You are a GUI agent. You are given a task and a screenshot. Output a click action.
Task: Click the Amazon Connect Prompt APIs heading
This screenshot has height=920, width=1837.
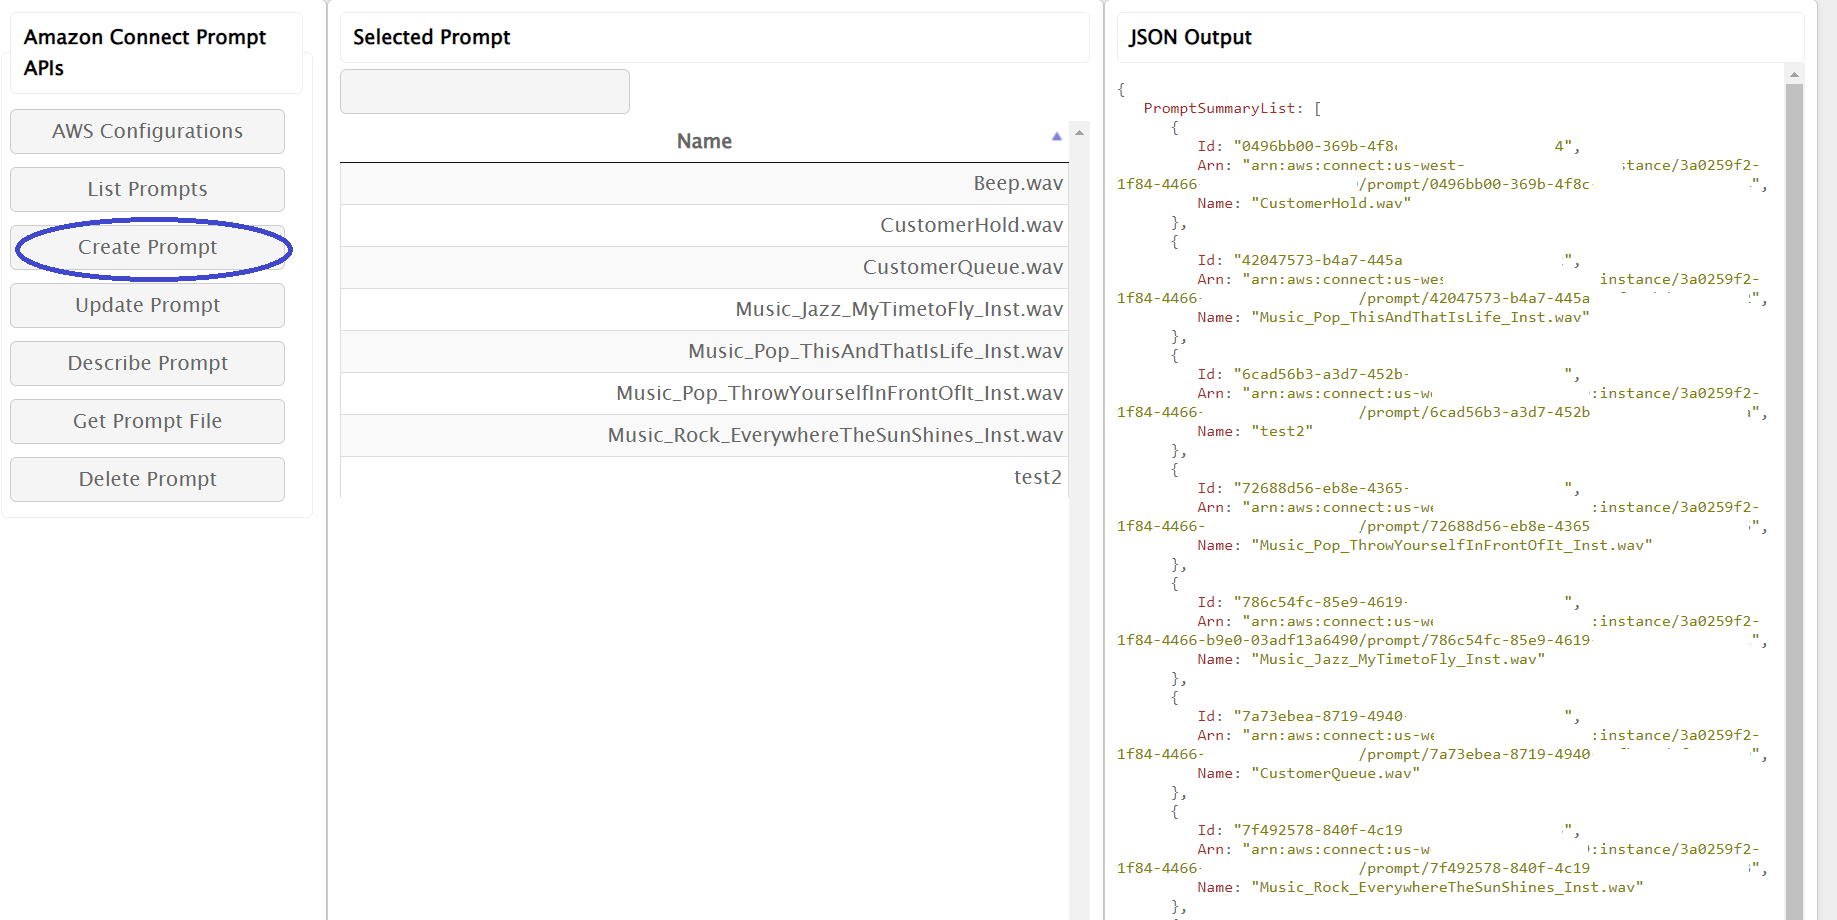coord(145,52)
